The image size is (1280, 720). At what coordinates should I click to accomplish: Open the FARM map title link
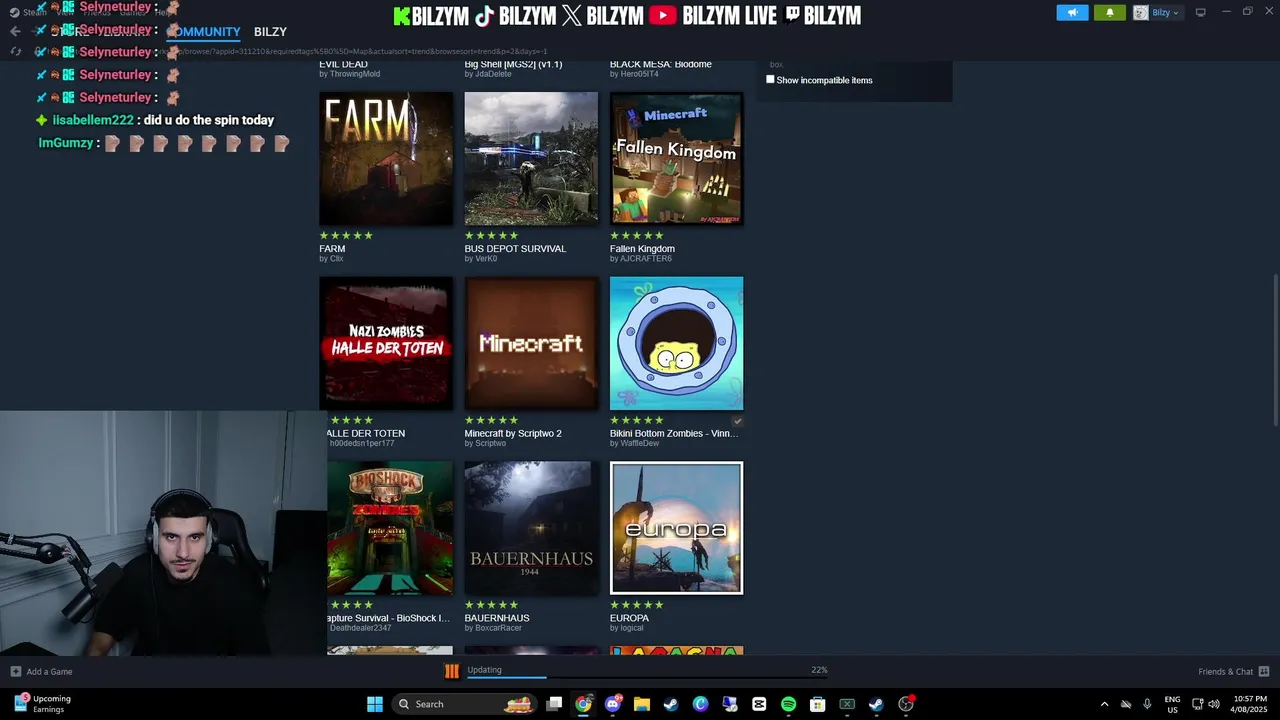click(332, 249)
